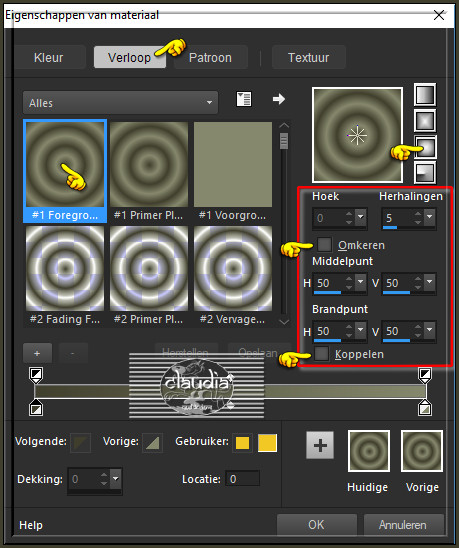The image size is (459, 548).
Task: Select the linear gradient style icon
Action: coord(425,95)
